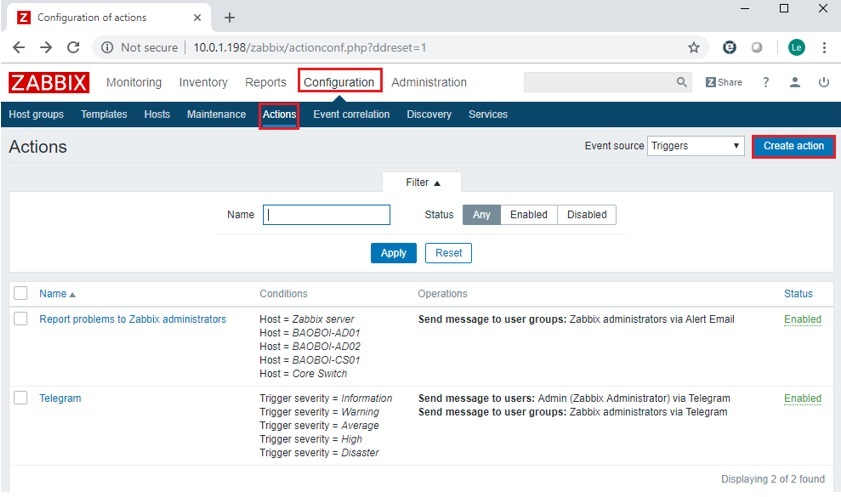The width and height of the screenshot is (841, 497).
Task: Check the Report problems action checkbox
Action: point(21,319)
